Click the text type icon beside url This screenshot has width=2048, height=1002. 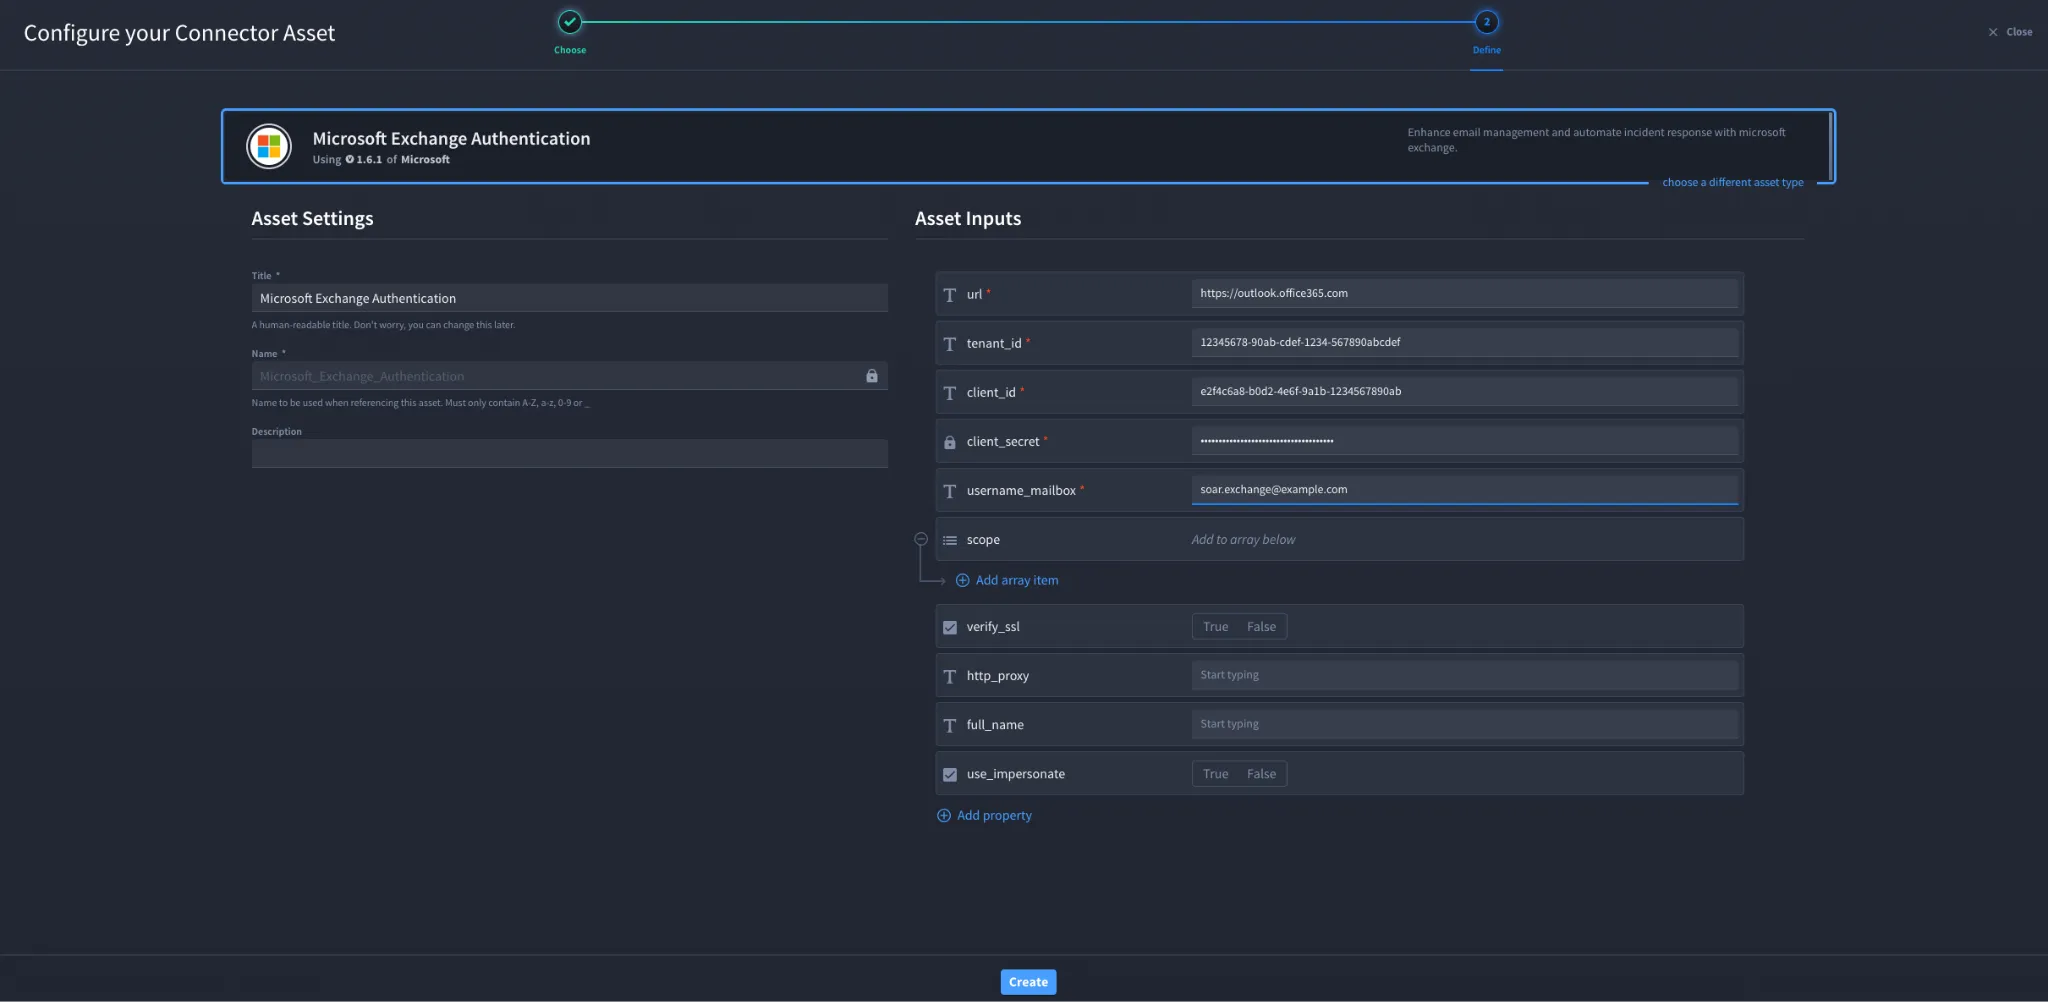point(950,295)
